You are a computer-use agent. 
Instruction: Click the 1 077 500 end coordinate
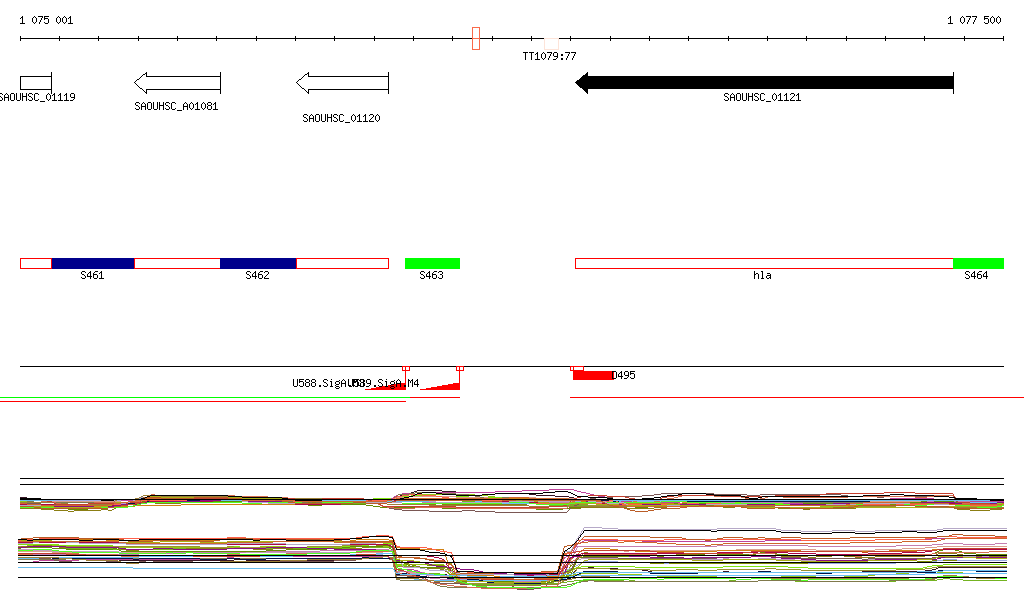tap(973, 20)
